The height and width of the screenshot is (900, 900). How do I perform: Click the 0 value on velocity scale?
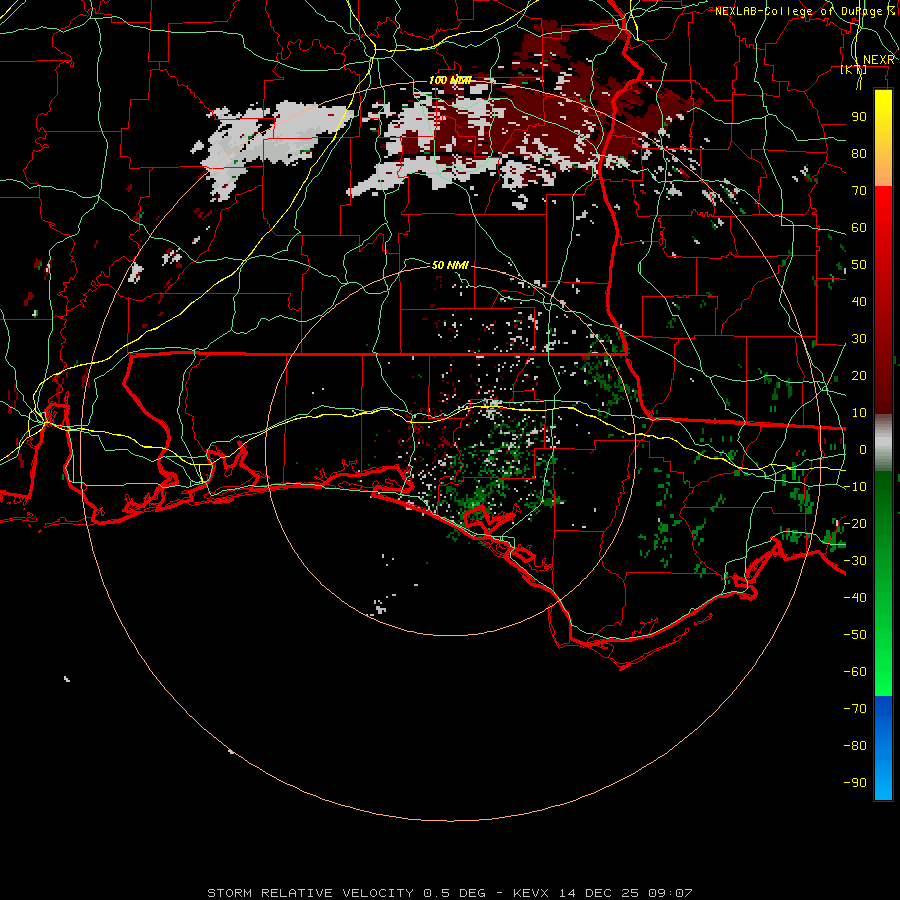coord(863,449)
